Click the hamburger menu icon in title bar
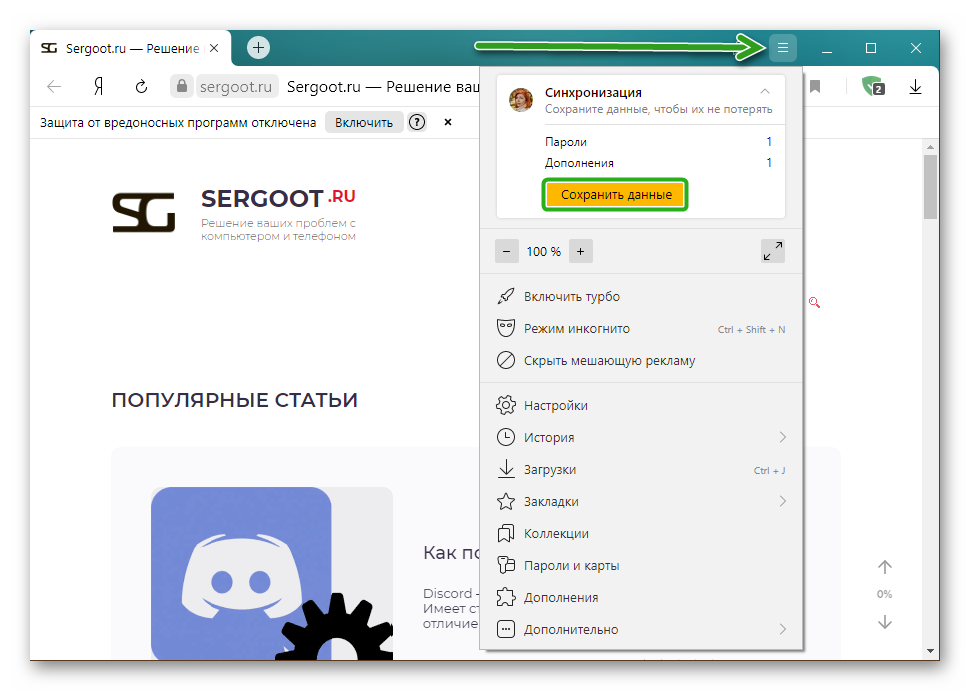Image resolution: width=970 pixels, height=691 pixels. (783, 47)
